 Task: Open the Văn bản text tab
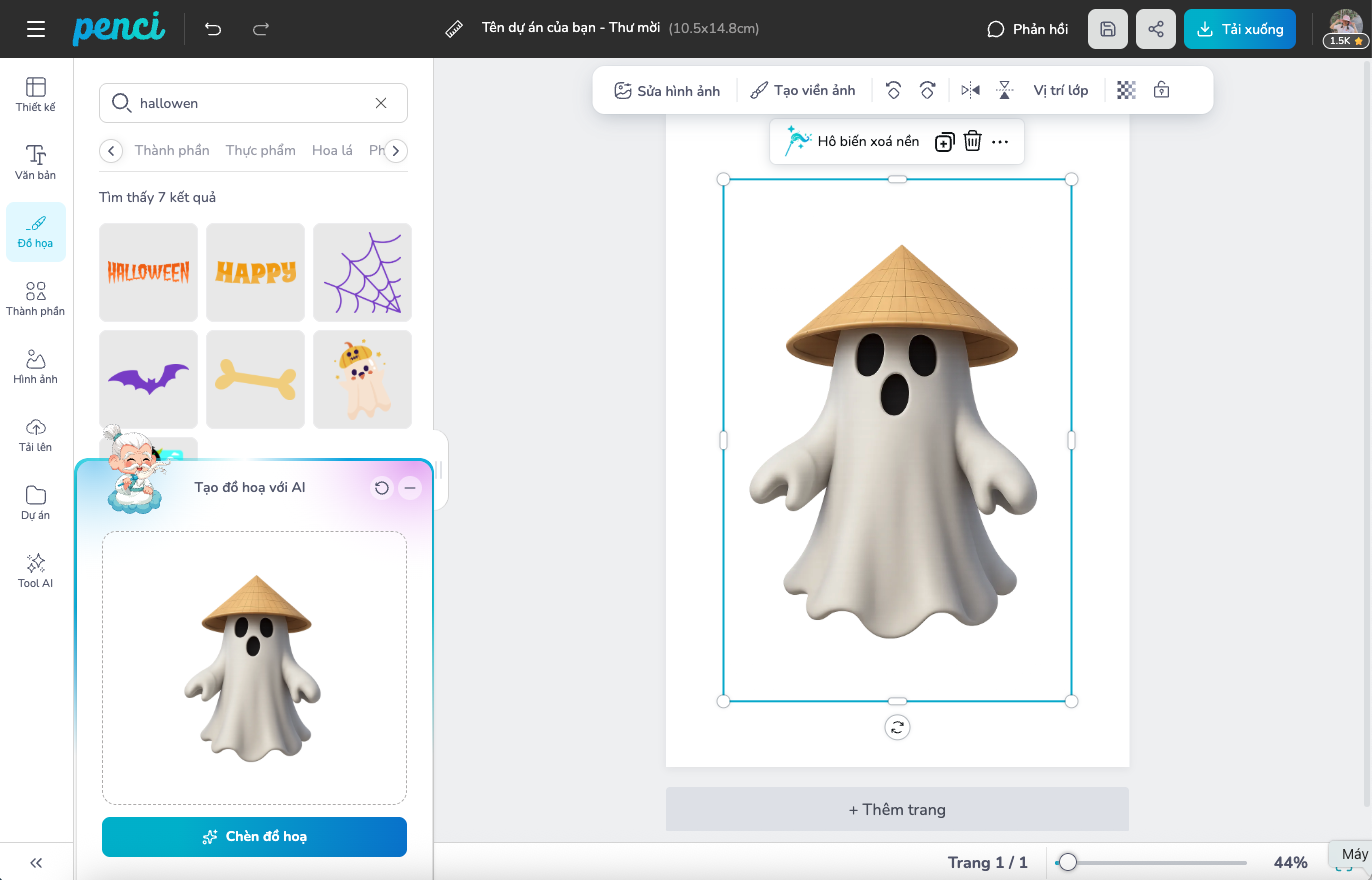click(36, 162)
